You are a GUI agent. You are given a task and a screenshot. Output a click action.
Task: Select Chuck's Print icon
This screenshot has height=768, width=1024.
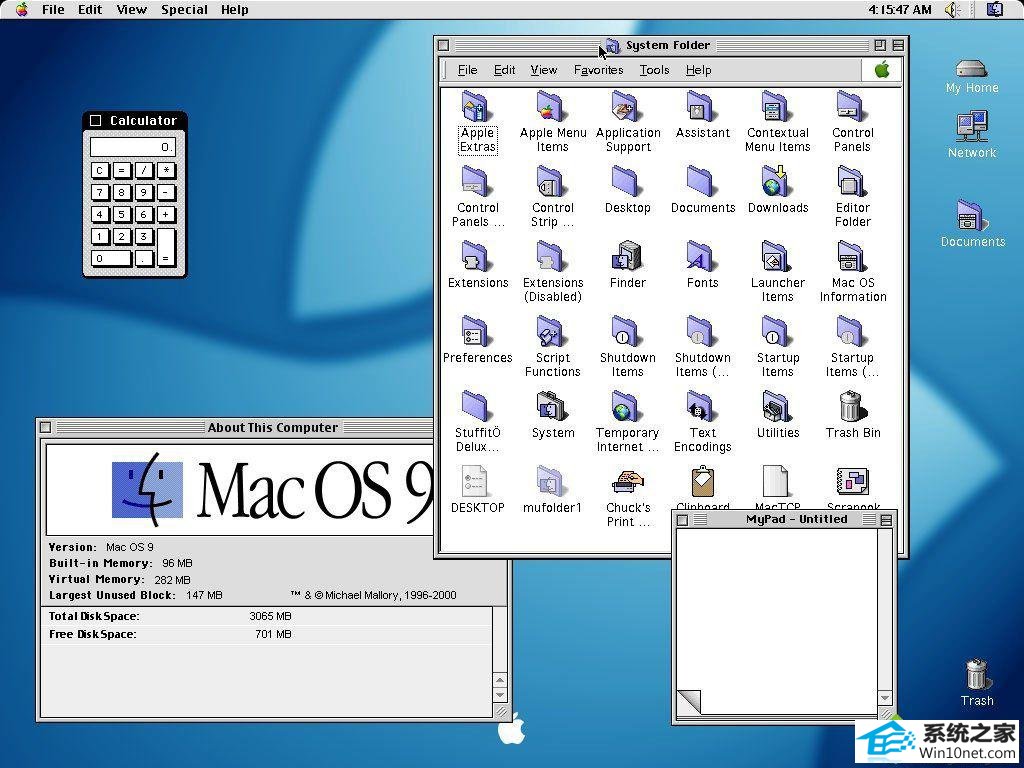coord(628,482)
